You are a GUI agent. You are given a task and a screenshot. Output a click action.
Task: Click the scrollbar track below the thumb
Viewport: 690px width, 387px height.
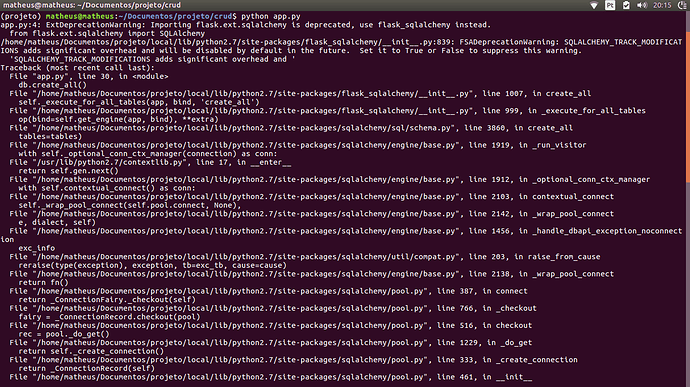tap(688, 284)
